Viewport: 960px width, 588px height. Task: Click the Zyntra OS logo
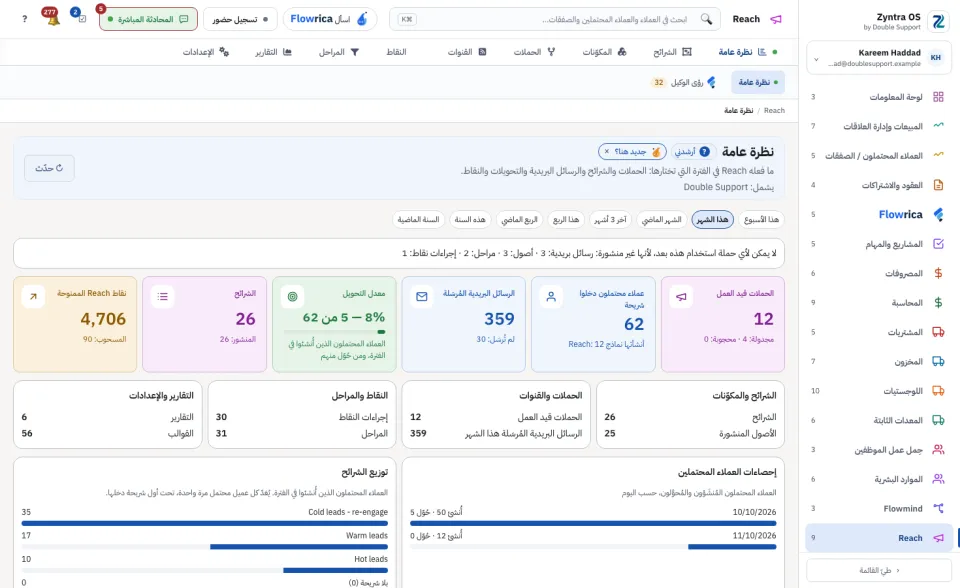pos(938,21)
